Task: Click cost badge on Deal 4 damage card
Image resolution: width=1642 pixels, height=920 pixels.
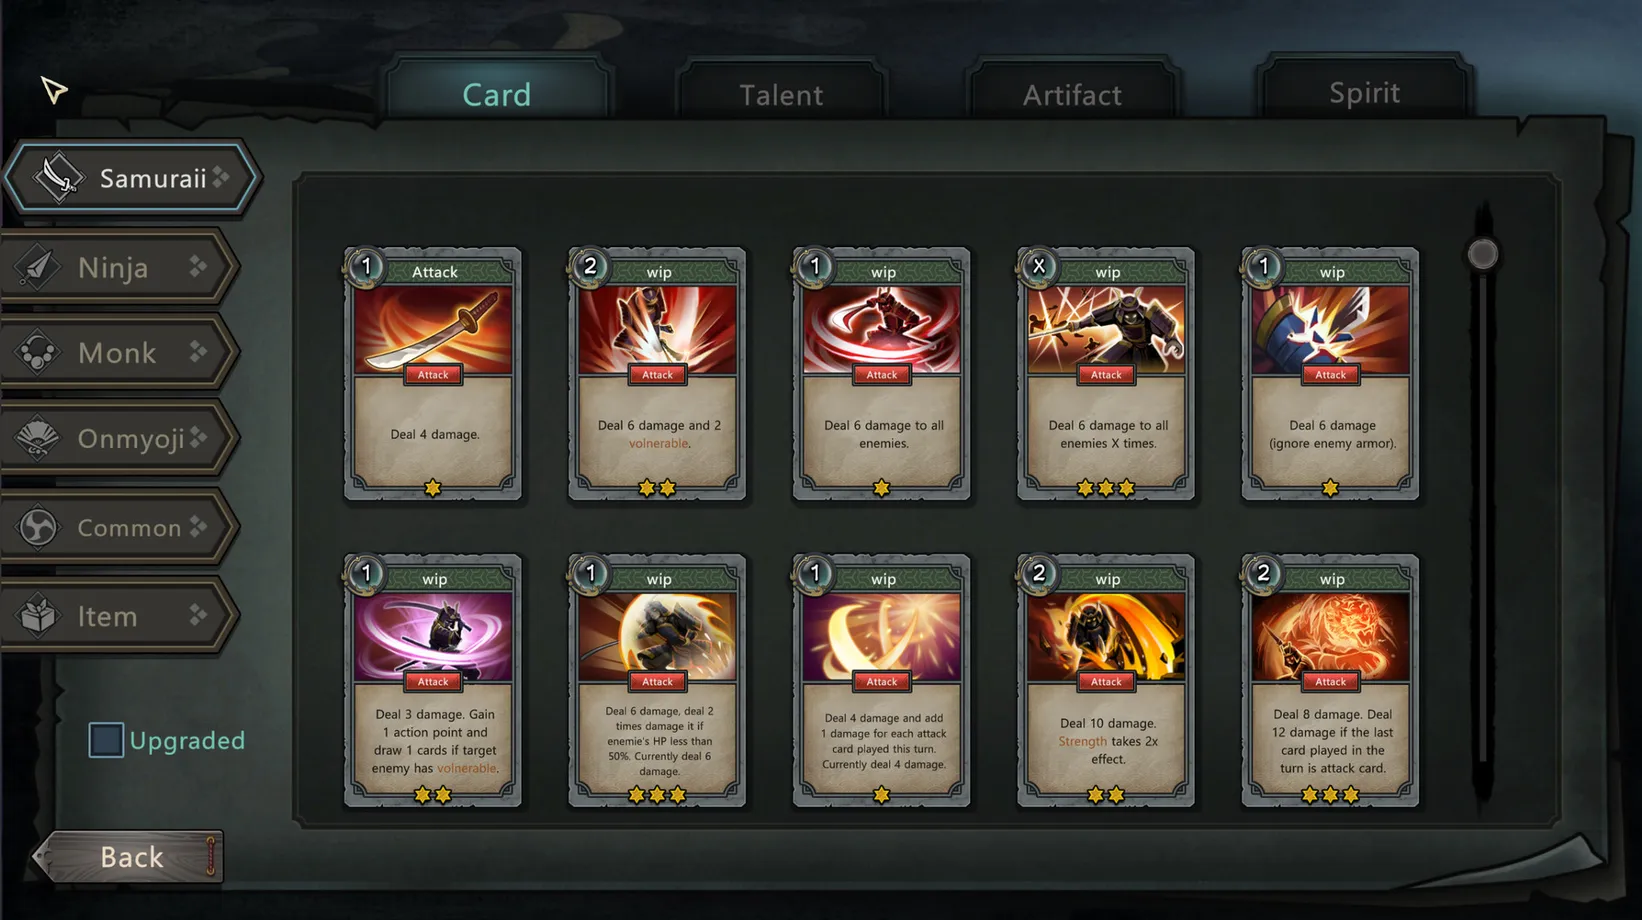Action: [x=366, y=266]
